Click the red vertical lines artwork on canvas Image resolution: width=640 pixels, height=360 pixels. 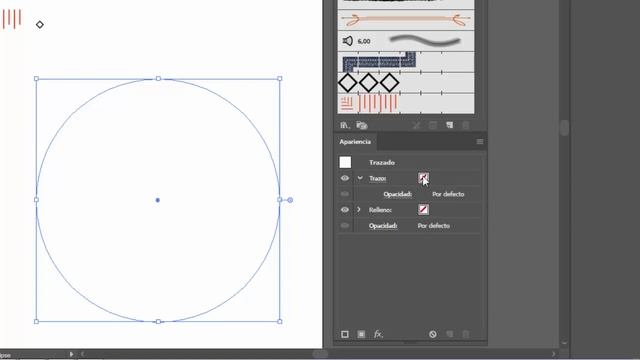pos(12,19)
